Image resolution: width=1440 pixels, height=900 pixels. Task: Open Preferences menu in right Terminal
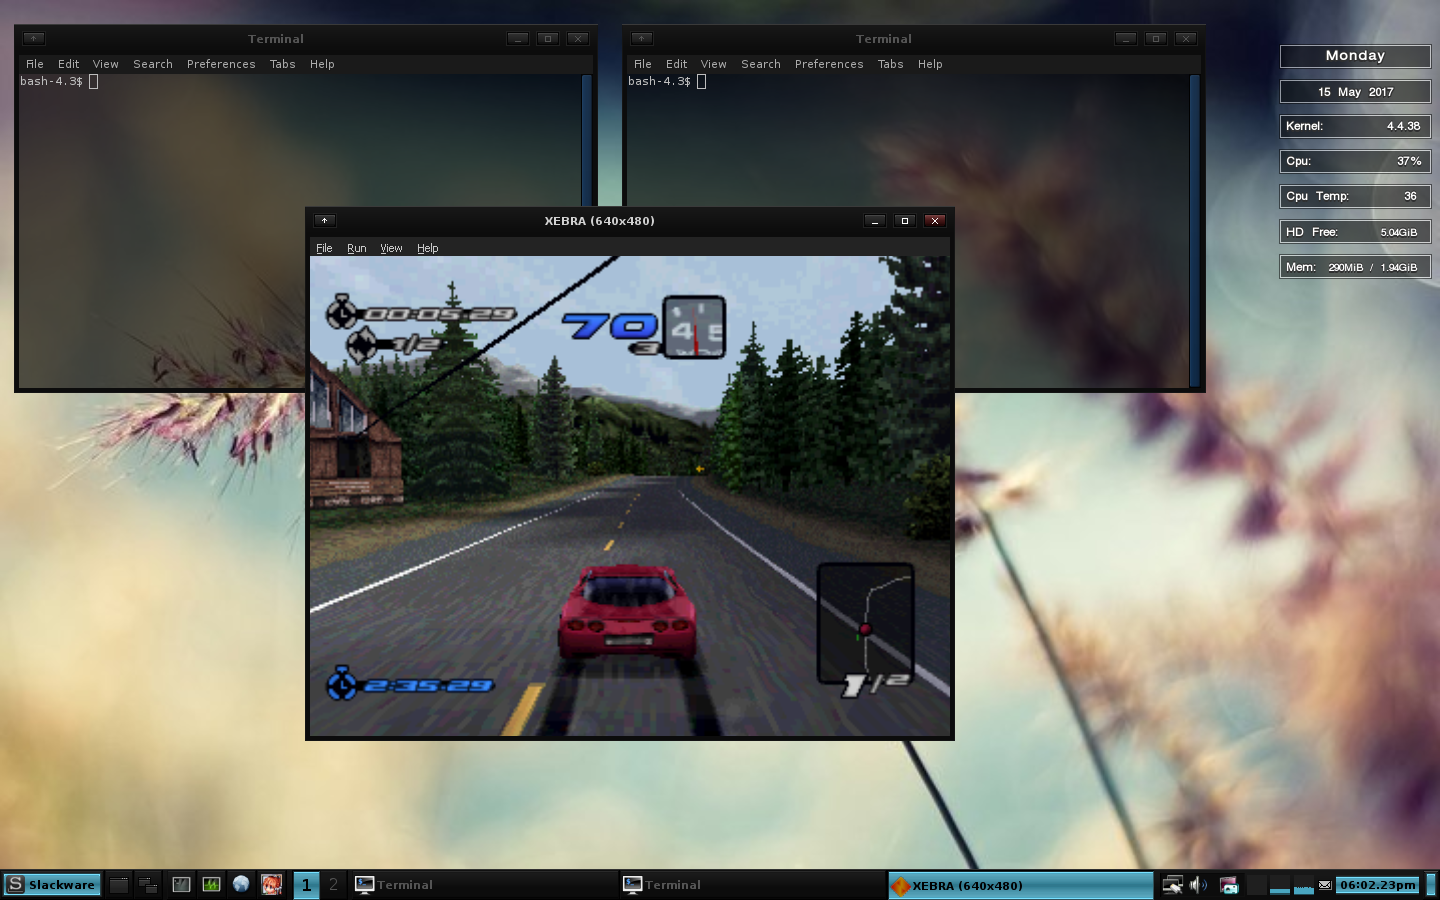pos(829,64)
